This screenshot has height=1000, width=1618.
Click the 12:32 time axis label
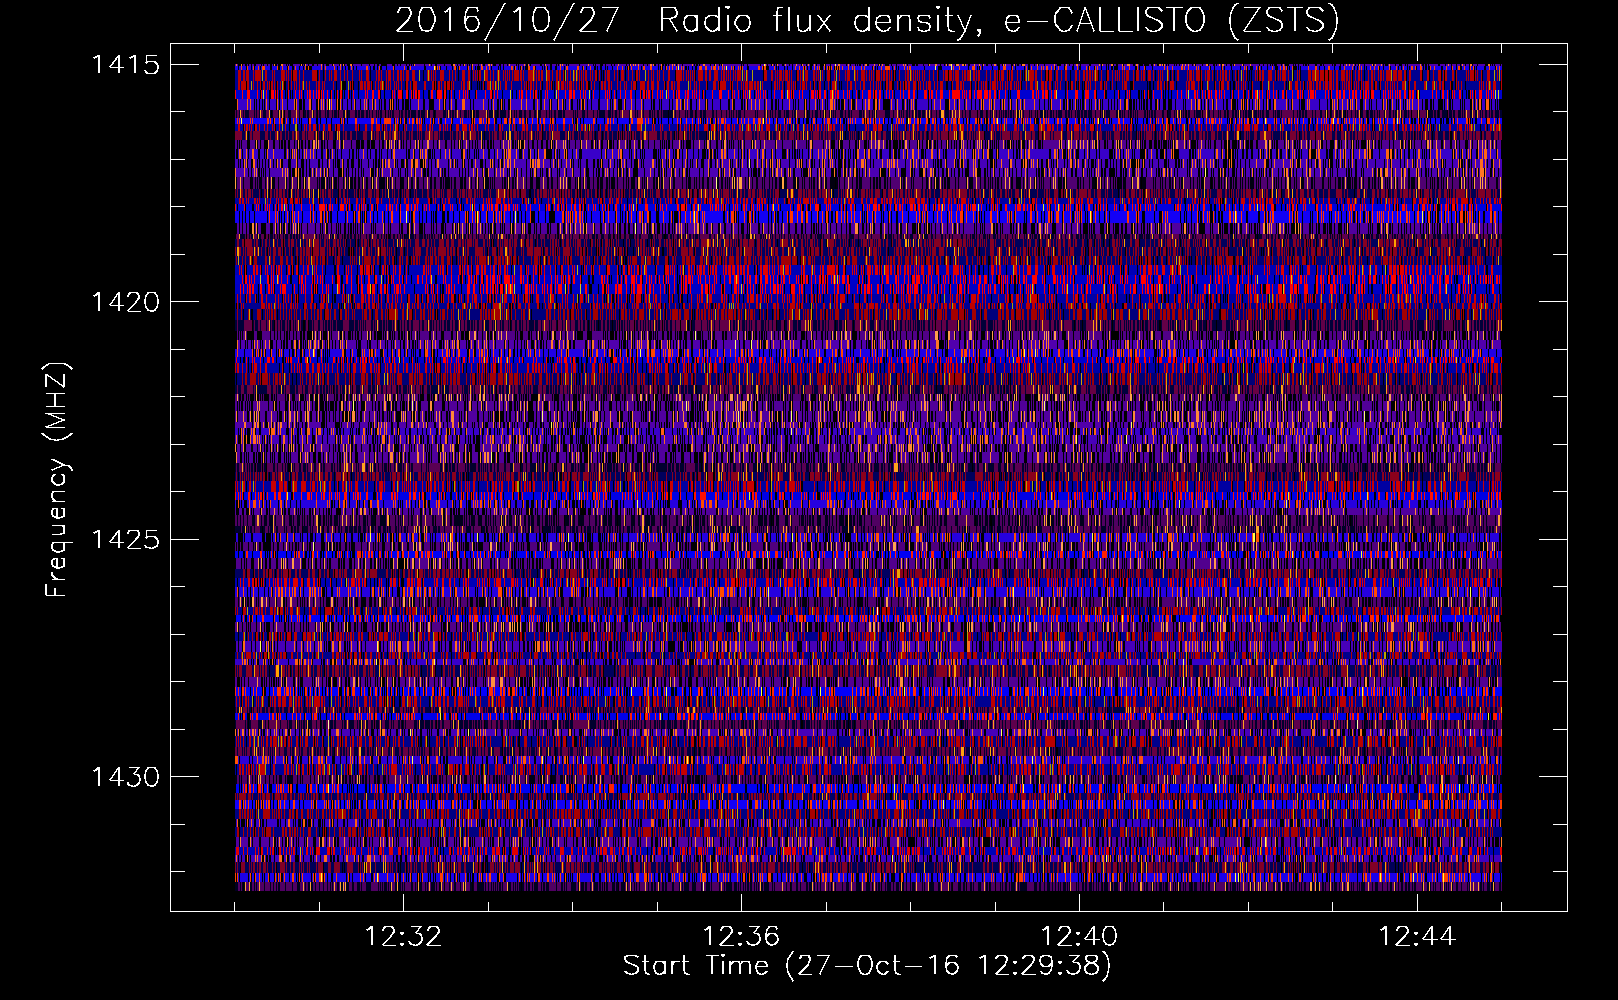click(403, 937)
